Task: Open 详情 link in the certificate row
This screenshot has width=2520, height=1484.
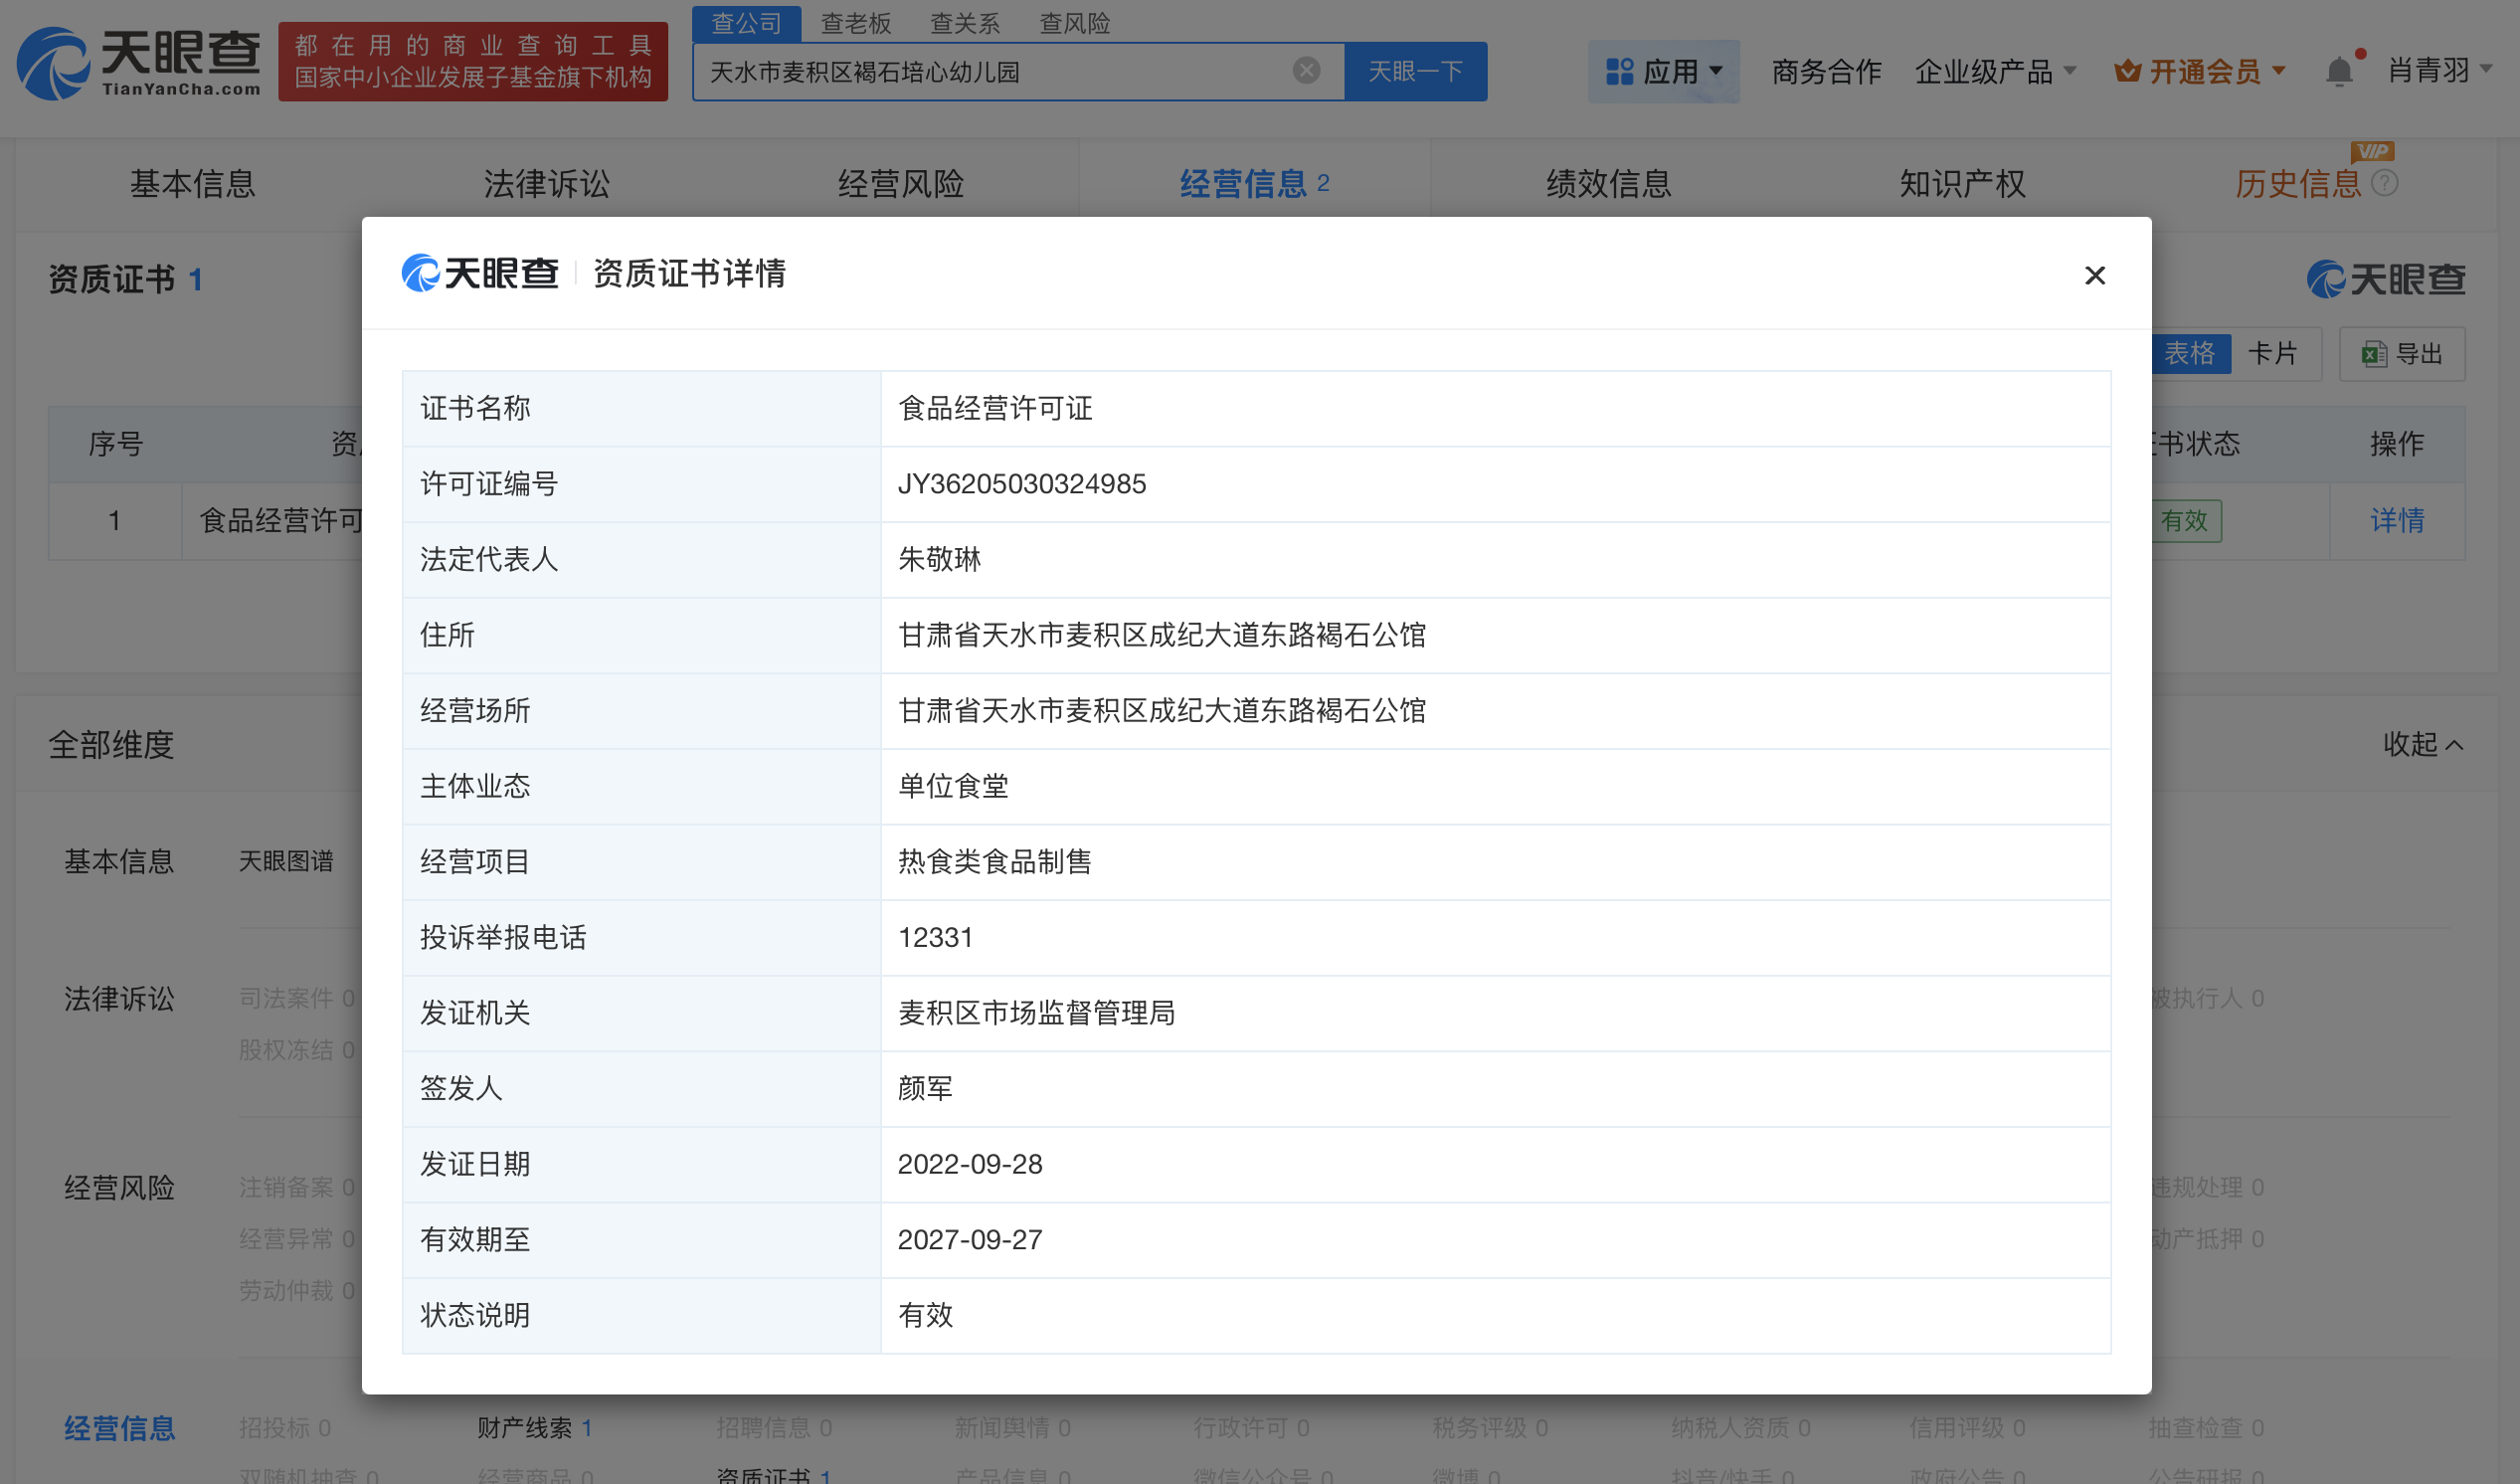Action: click(x=2396, y=520)
